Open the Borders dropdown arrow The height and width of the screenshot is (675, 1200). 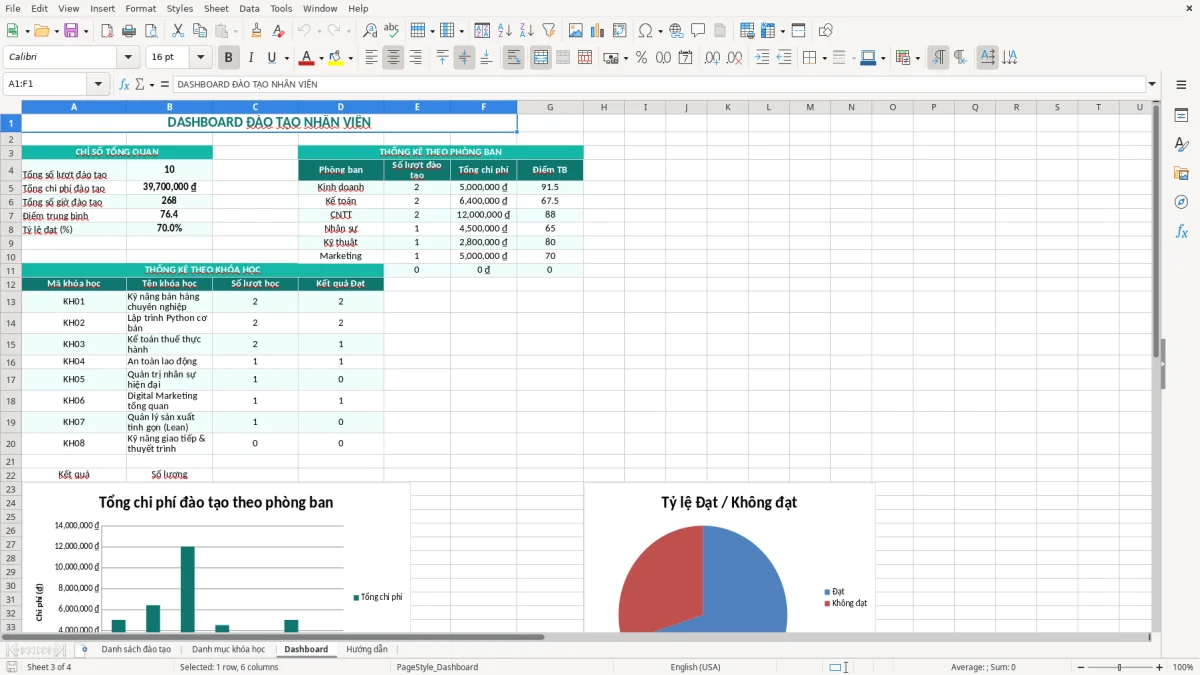click(x=826, y=58)
